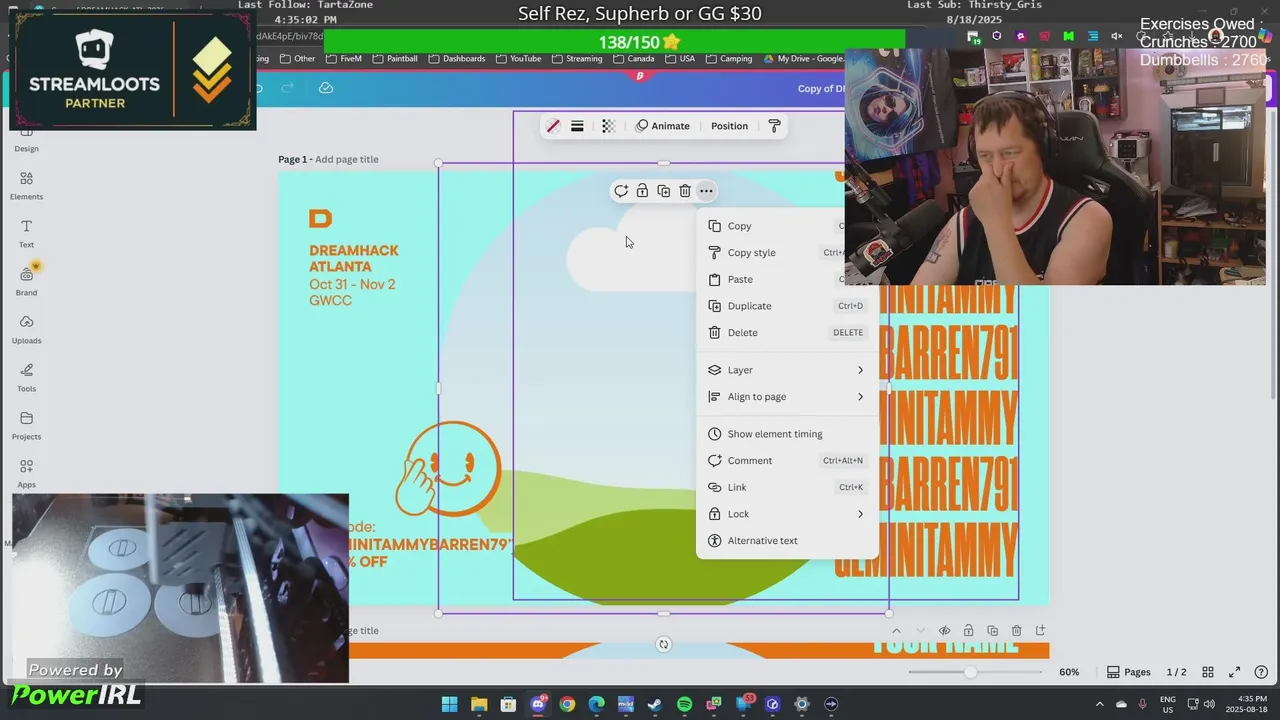Image resolution: width=1280 pixels, height=720 pixels.
Task: Select Duplicate in the context menu
Action: pyautogui.click(x=787, y=306)
